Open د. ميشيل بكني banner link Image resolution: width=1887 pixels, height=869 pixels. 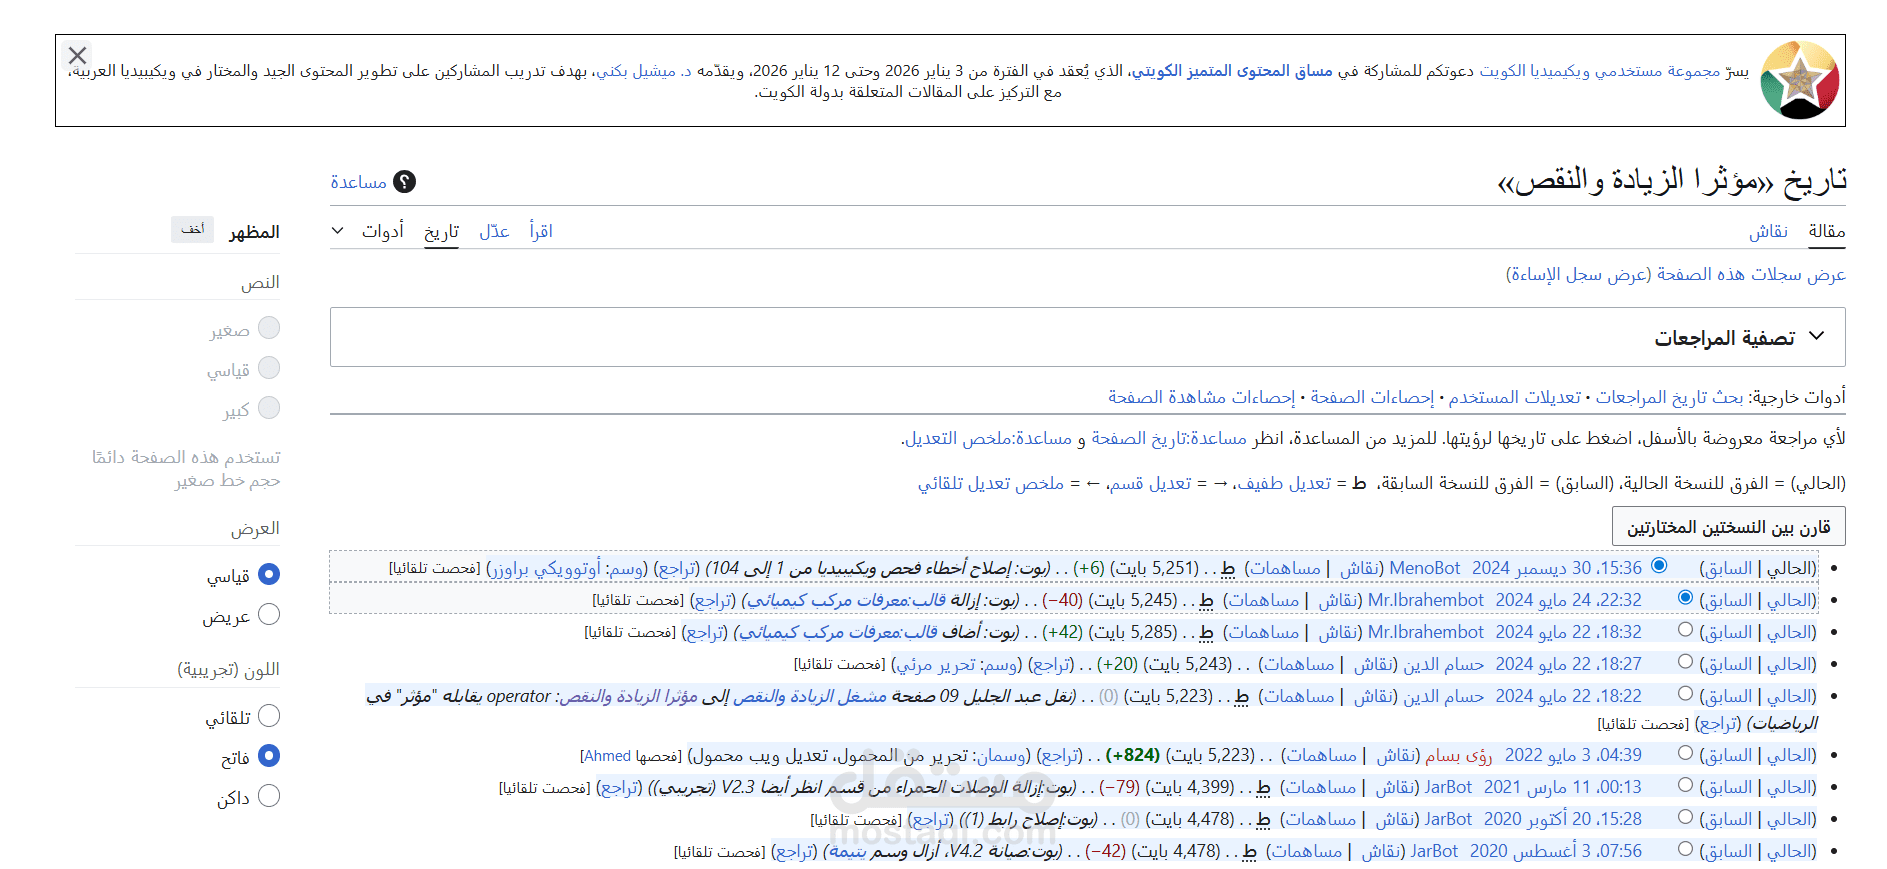click(x=644, y=71)
